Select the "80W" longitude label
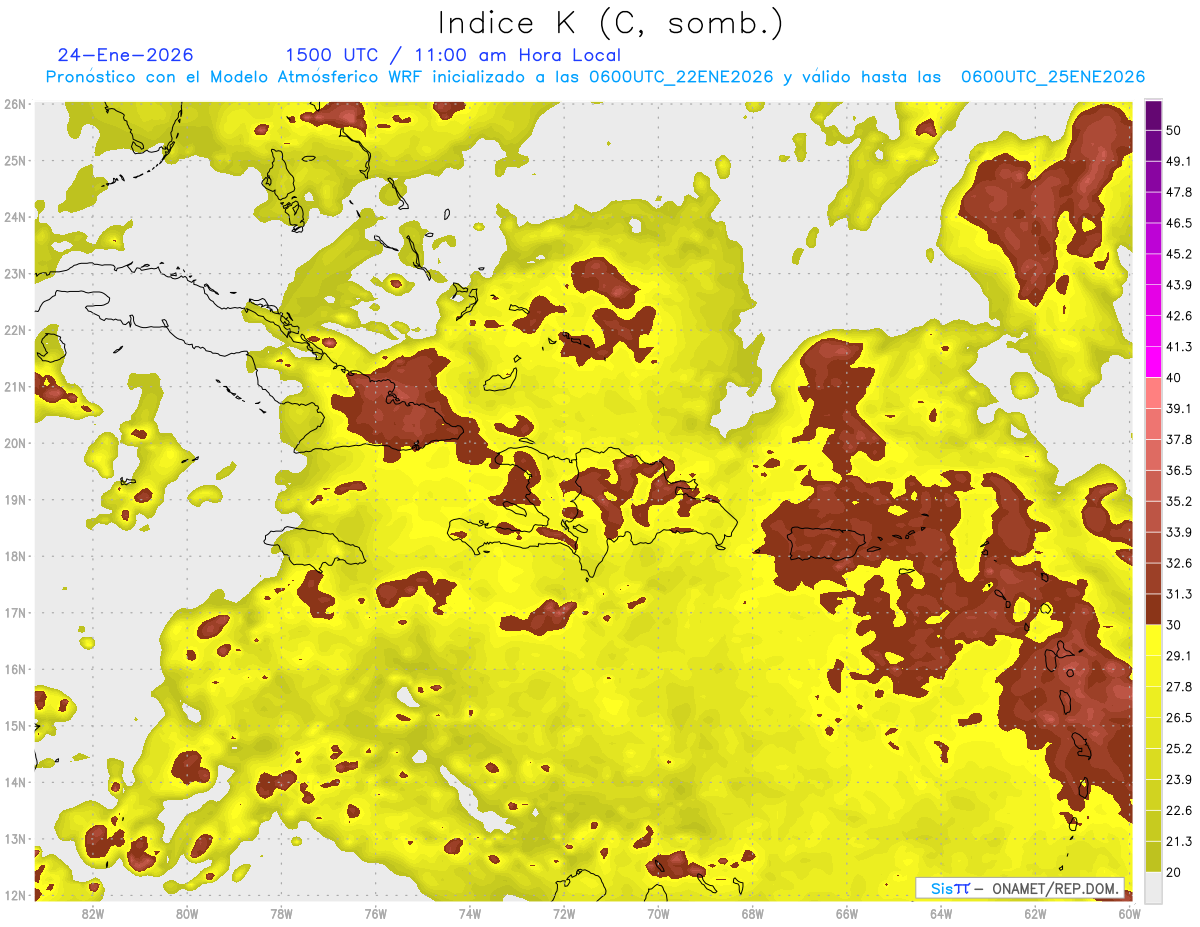The width and height of the screenshot is (1200, 927). tap(187, 913)
